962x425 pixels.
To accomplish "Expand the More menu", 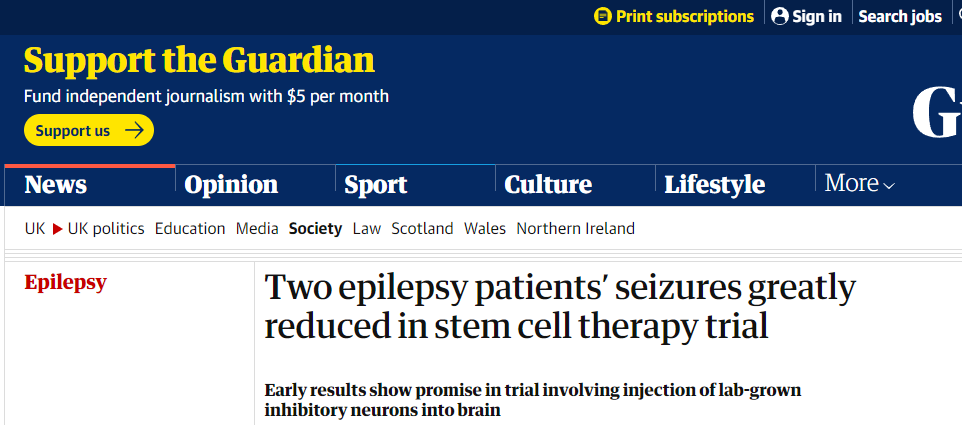I will 859,184.
